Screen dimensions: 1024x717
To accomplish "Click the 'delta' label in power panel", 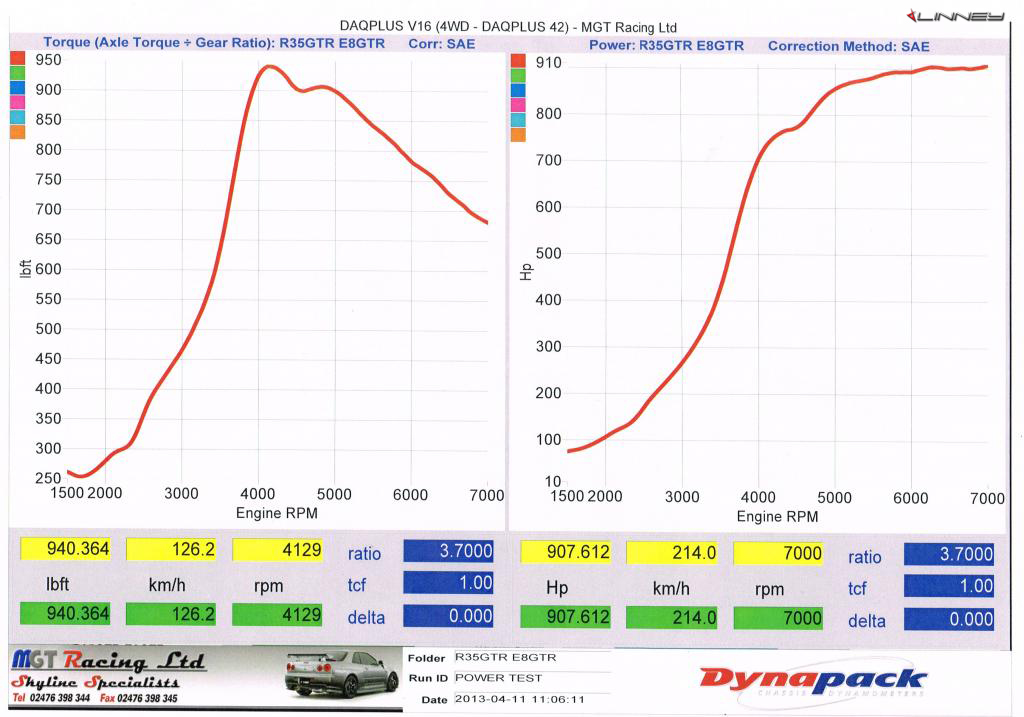I will 867,621.
